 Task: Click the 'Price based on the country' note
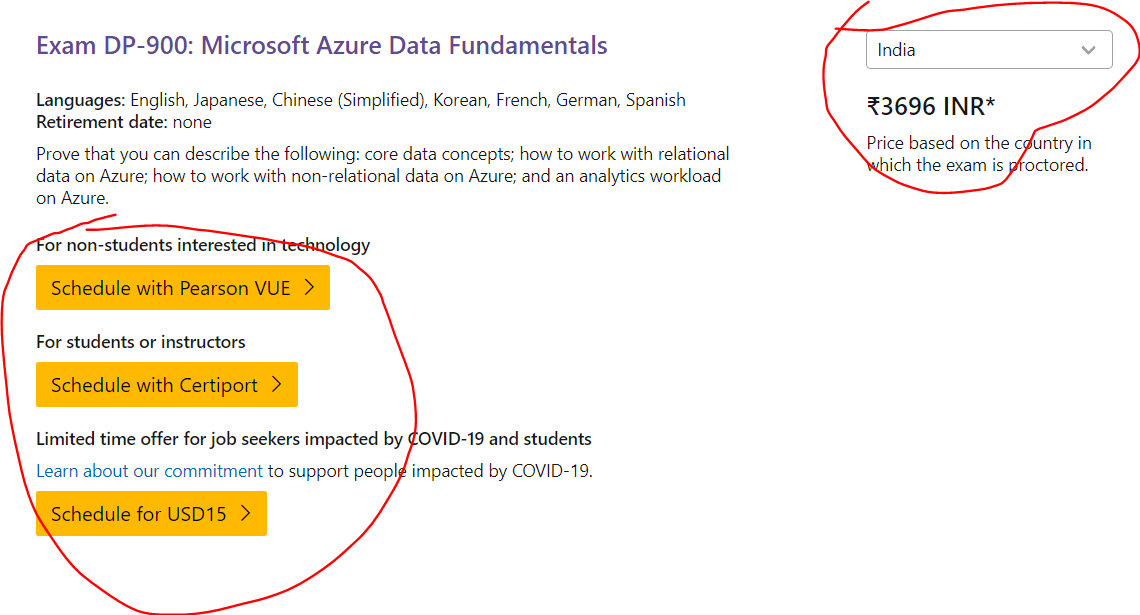click(979, 154)
